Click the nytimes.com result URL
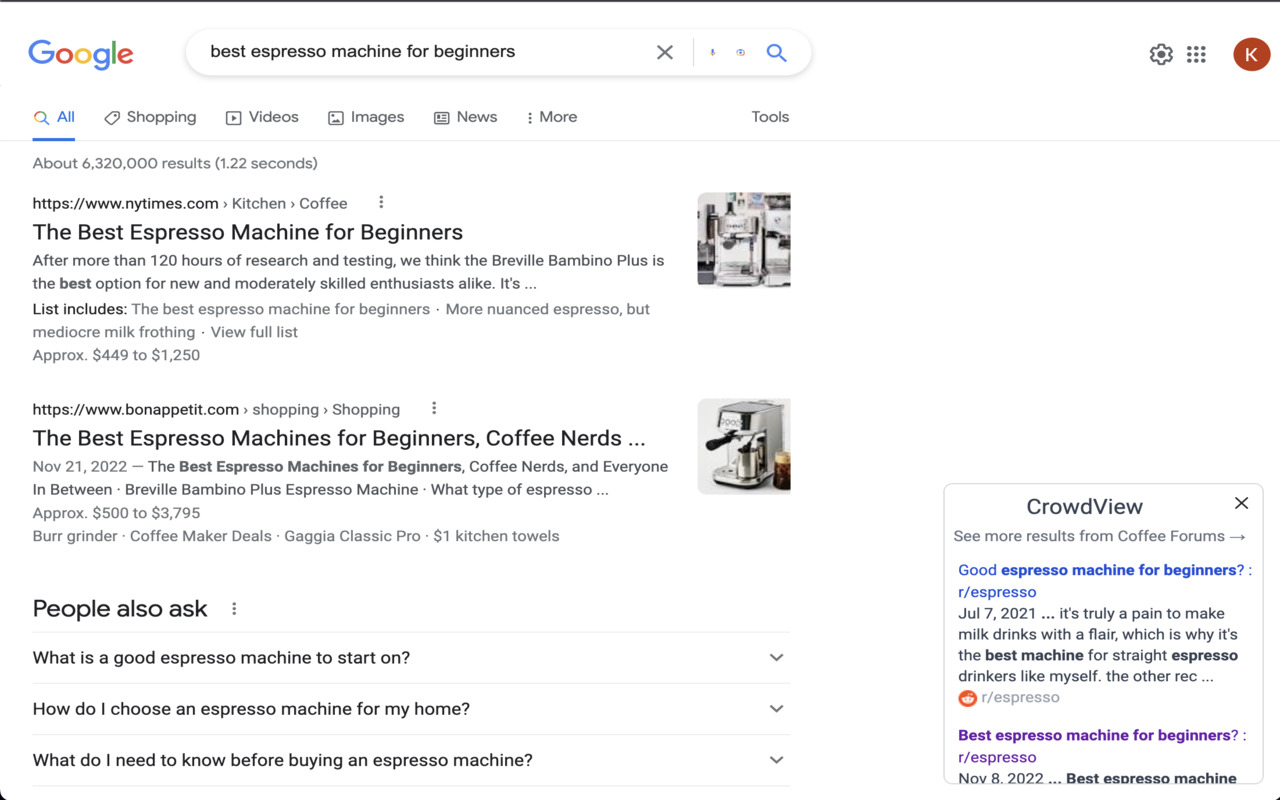The height and width of the screenshot is (800, 1280). coord(190,203)
